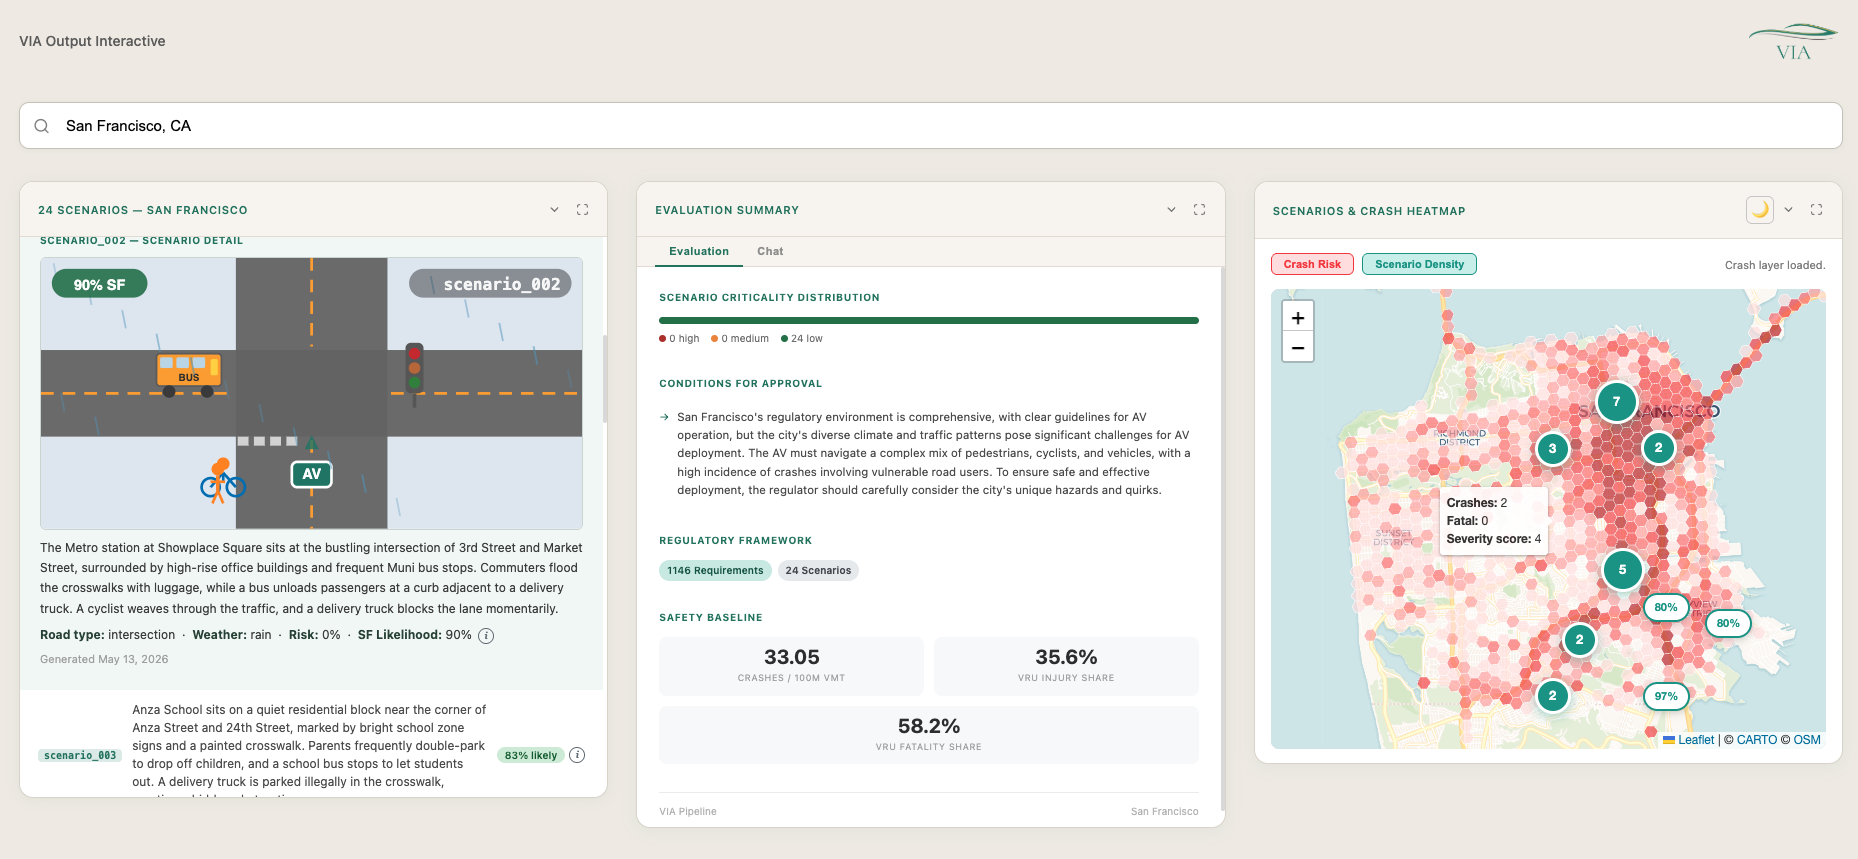Switch to the Evaluation tab

click(699, 251)
